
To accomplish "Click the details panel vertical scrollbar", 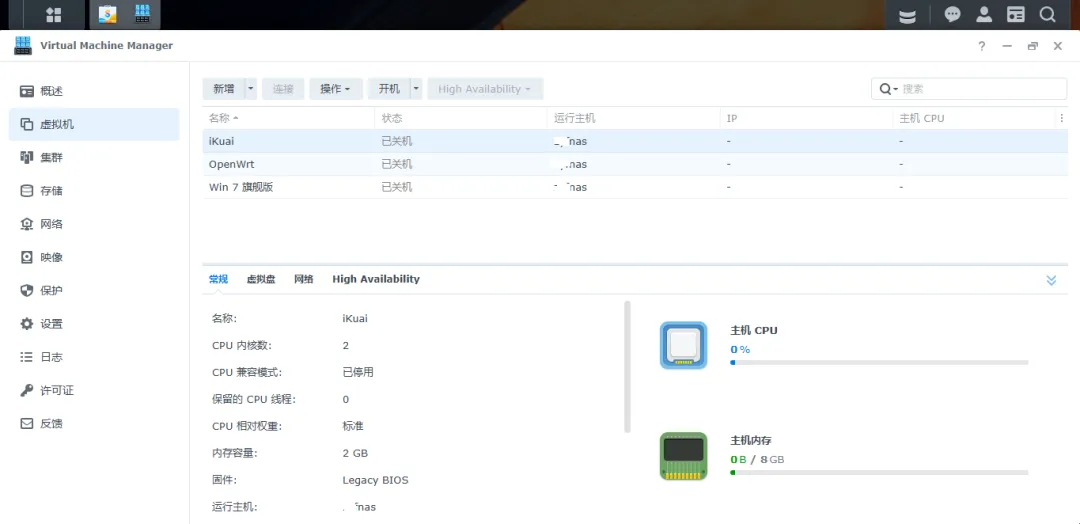I will pyautogui.click(x=627, y=366).
